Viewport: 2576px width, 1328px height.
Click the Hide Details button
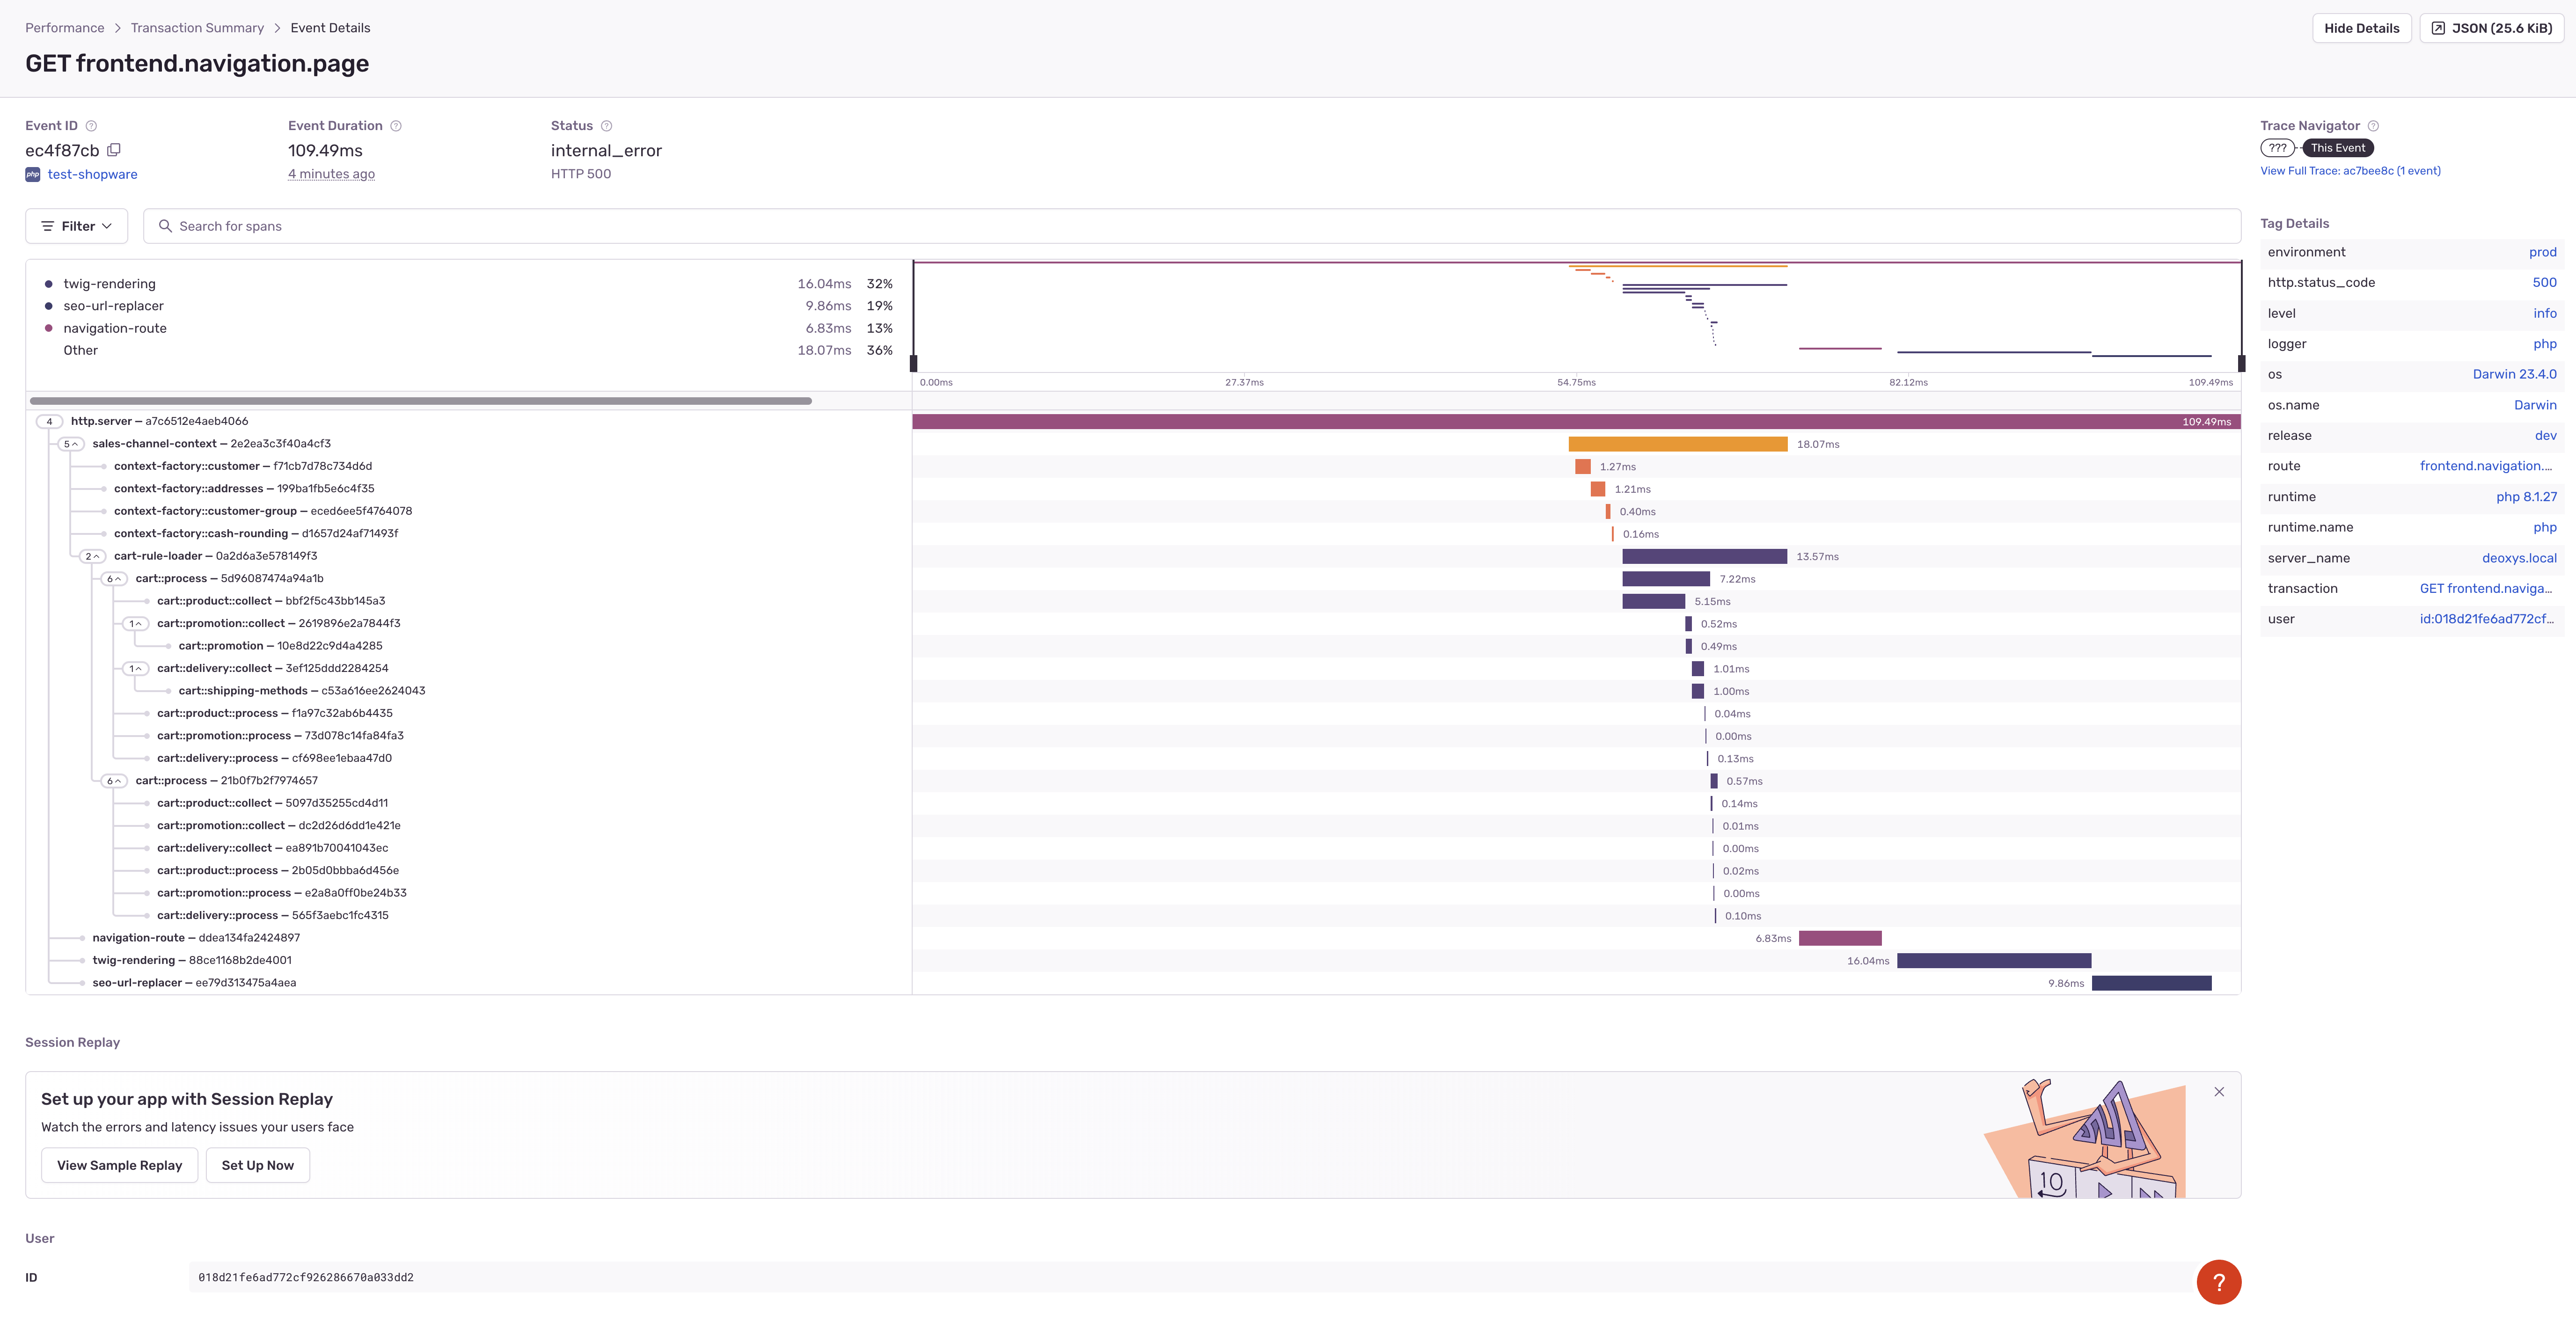click(2361, 28)
